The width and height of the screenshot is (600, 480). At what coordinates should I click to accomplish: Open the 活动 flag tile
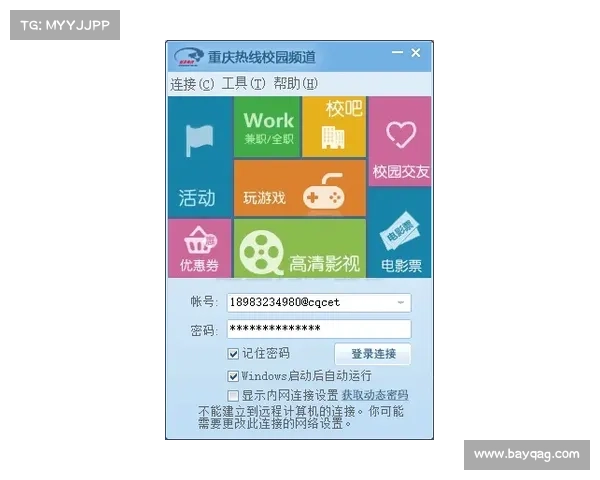pyautogui.click(x=200, y=157)
